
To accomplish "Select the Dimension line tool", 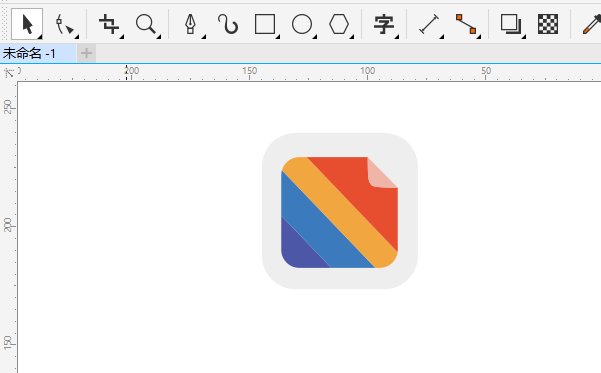I will point(429,24).
